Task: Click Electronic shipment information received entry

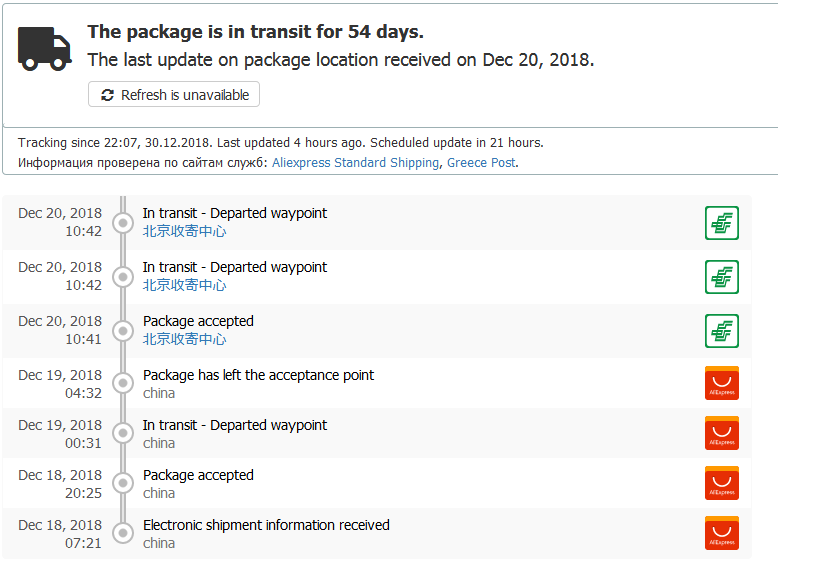Action: tap(266, 525)
